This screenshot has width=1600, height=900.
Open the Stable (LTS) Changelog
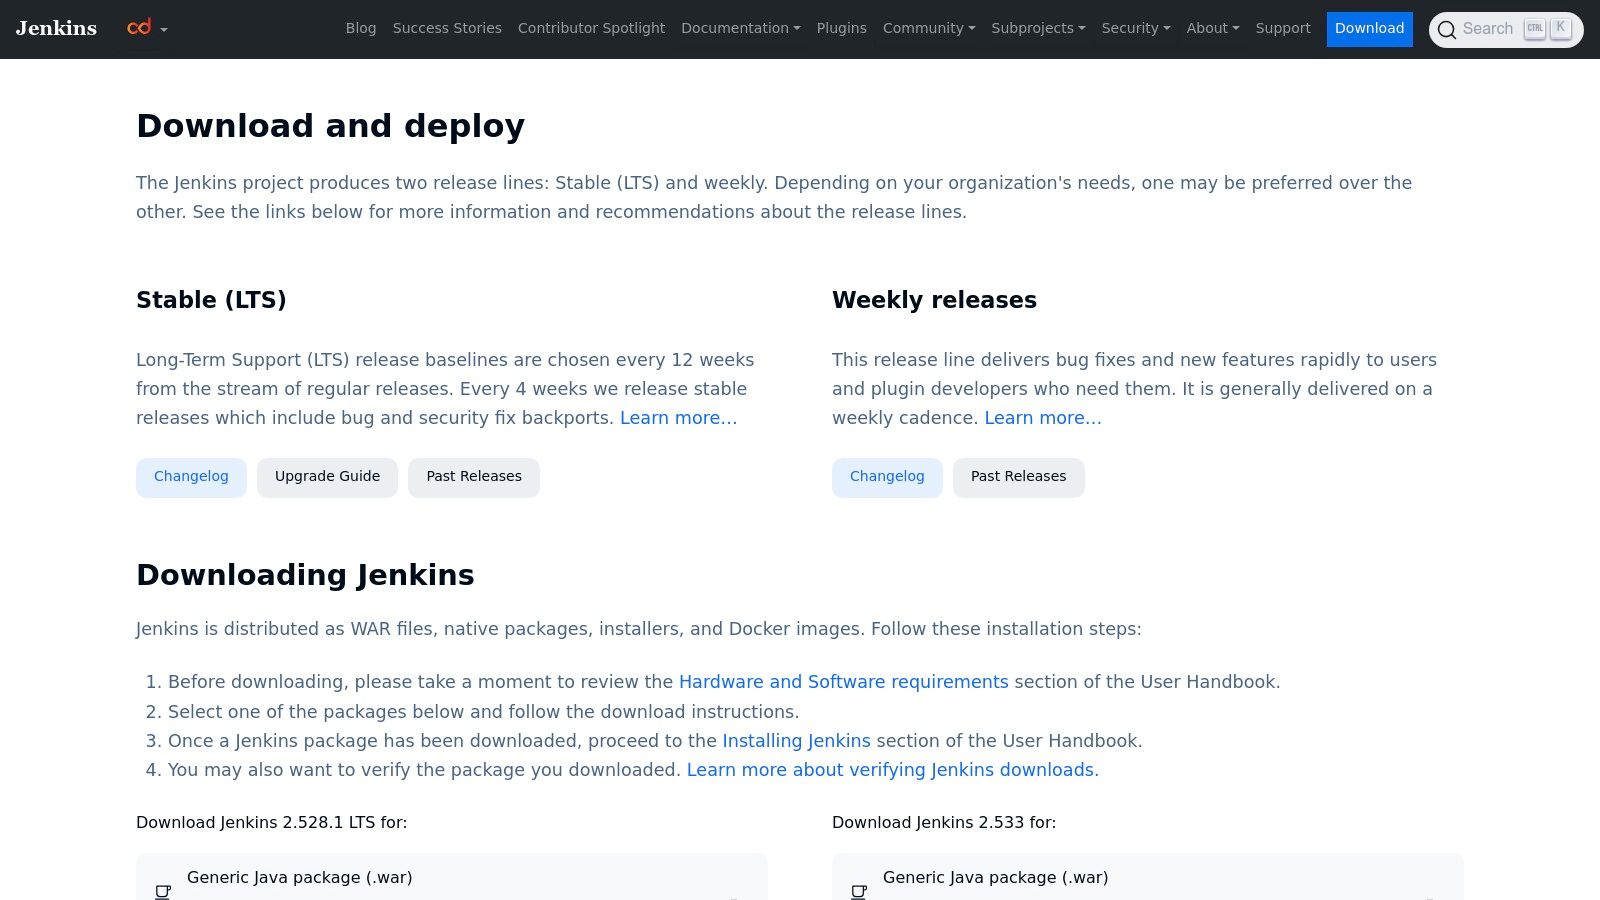191,477
